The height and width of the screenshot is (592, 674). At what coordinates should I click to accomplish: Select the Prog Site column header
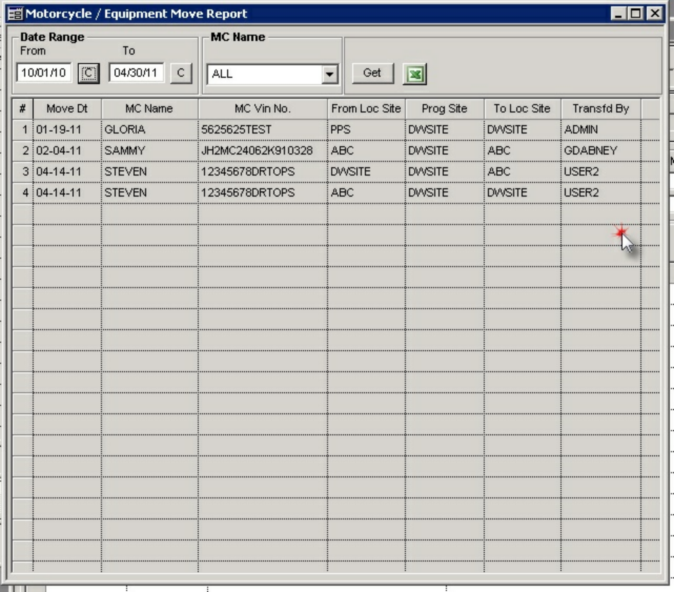(444, 108)
